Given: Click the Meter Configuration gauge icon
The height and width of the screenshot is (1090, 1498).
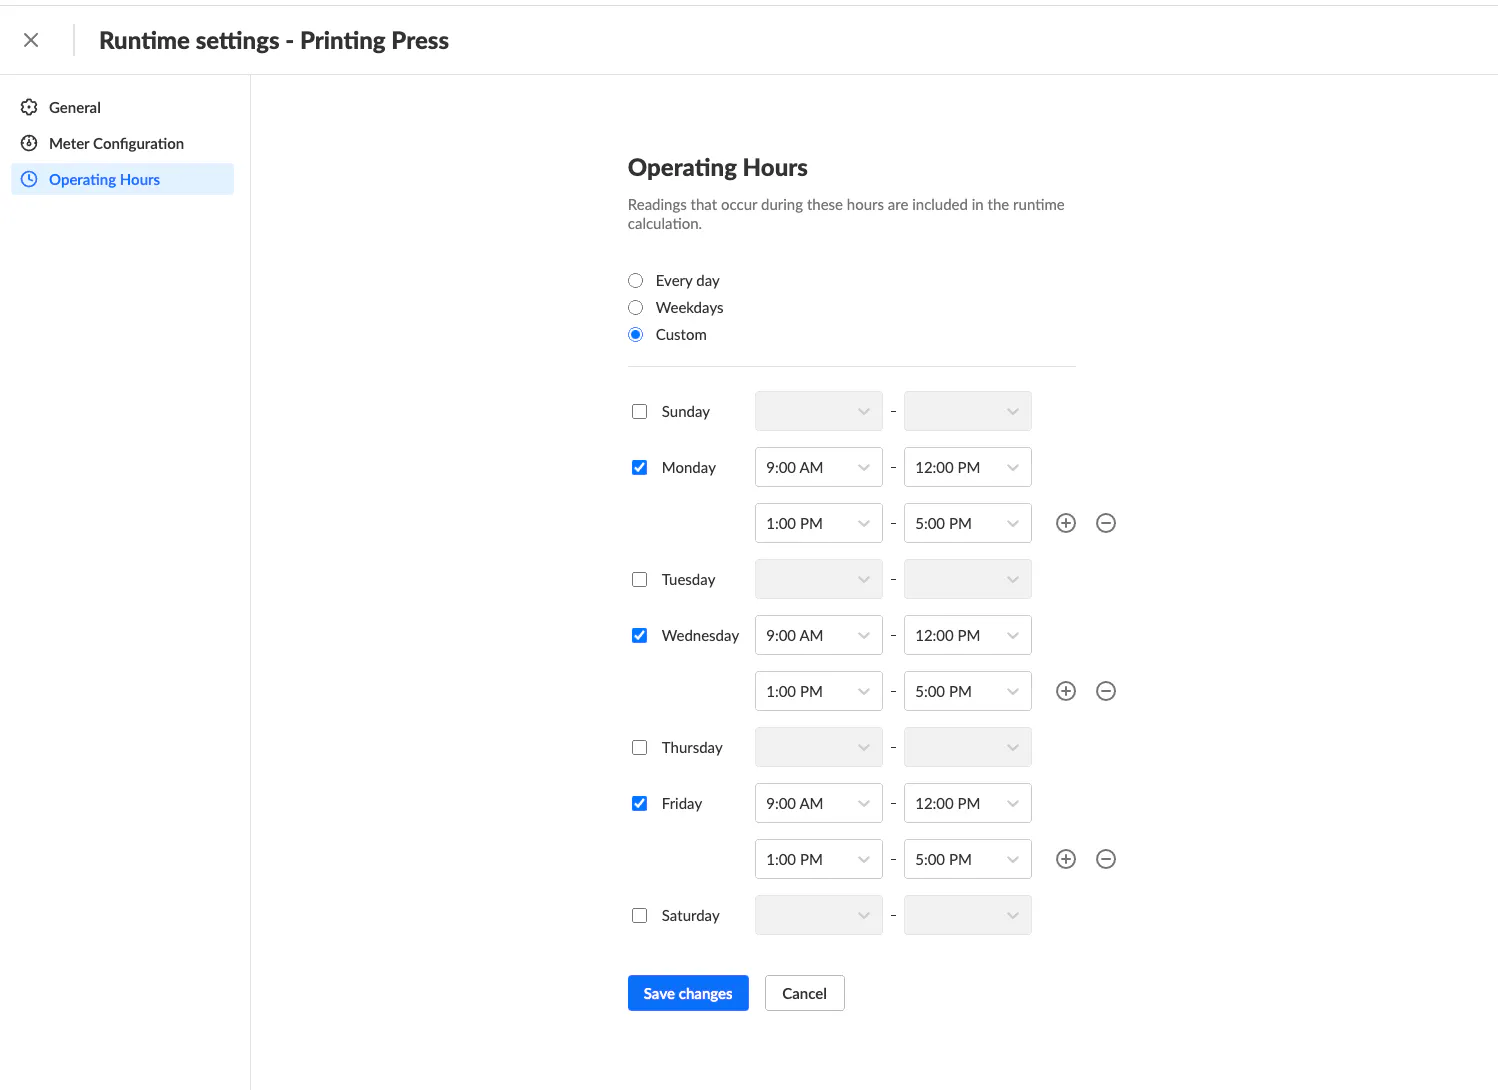Looking at the screenshot, I should pos(29,143).
